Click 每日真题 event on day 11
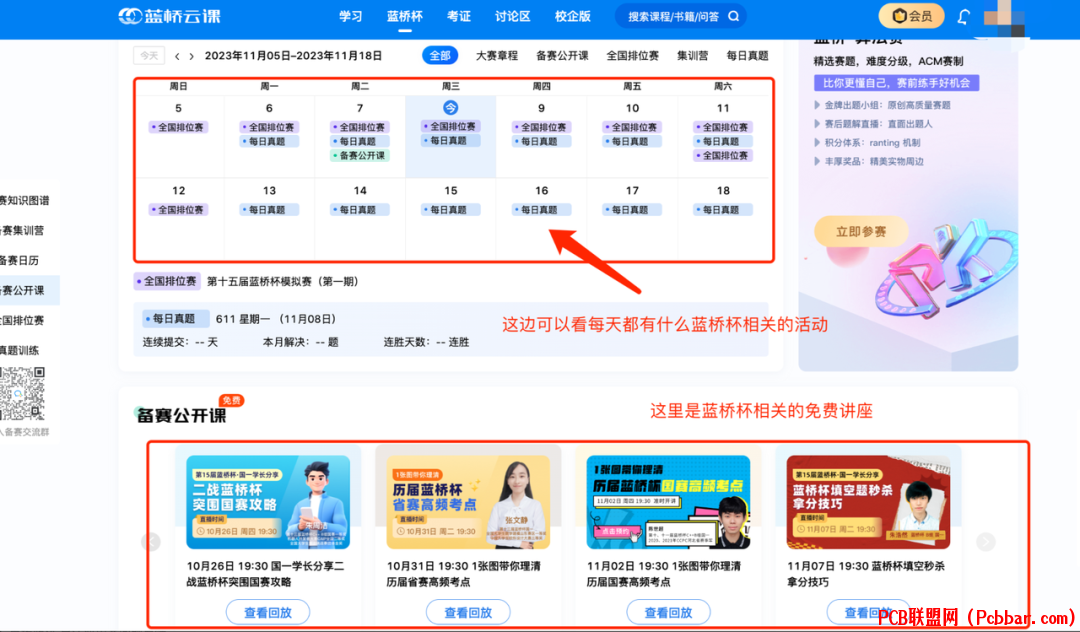 pos(723,141)
